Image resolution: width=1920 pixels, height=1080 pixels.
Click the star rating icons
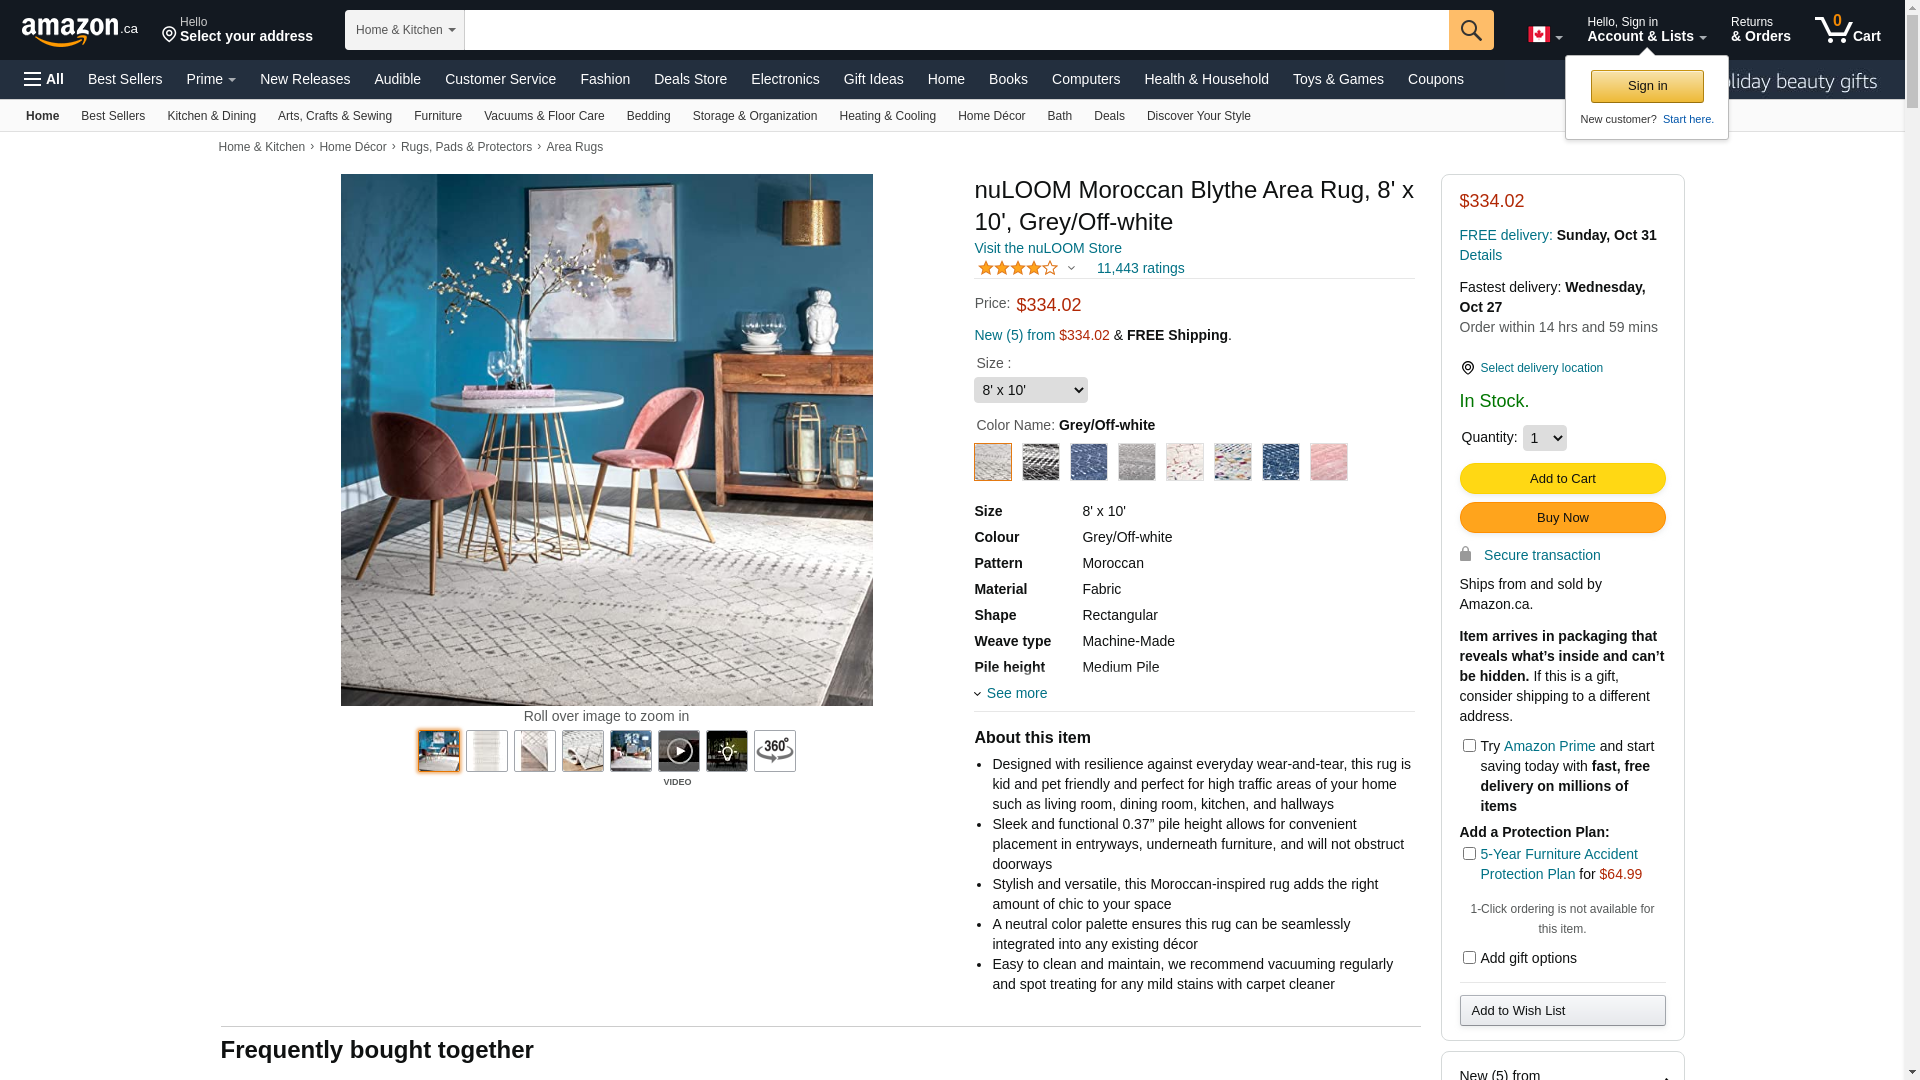click(1018, 268)
